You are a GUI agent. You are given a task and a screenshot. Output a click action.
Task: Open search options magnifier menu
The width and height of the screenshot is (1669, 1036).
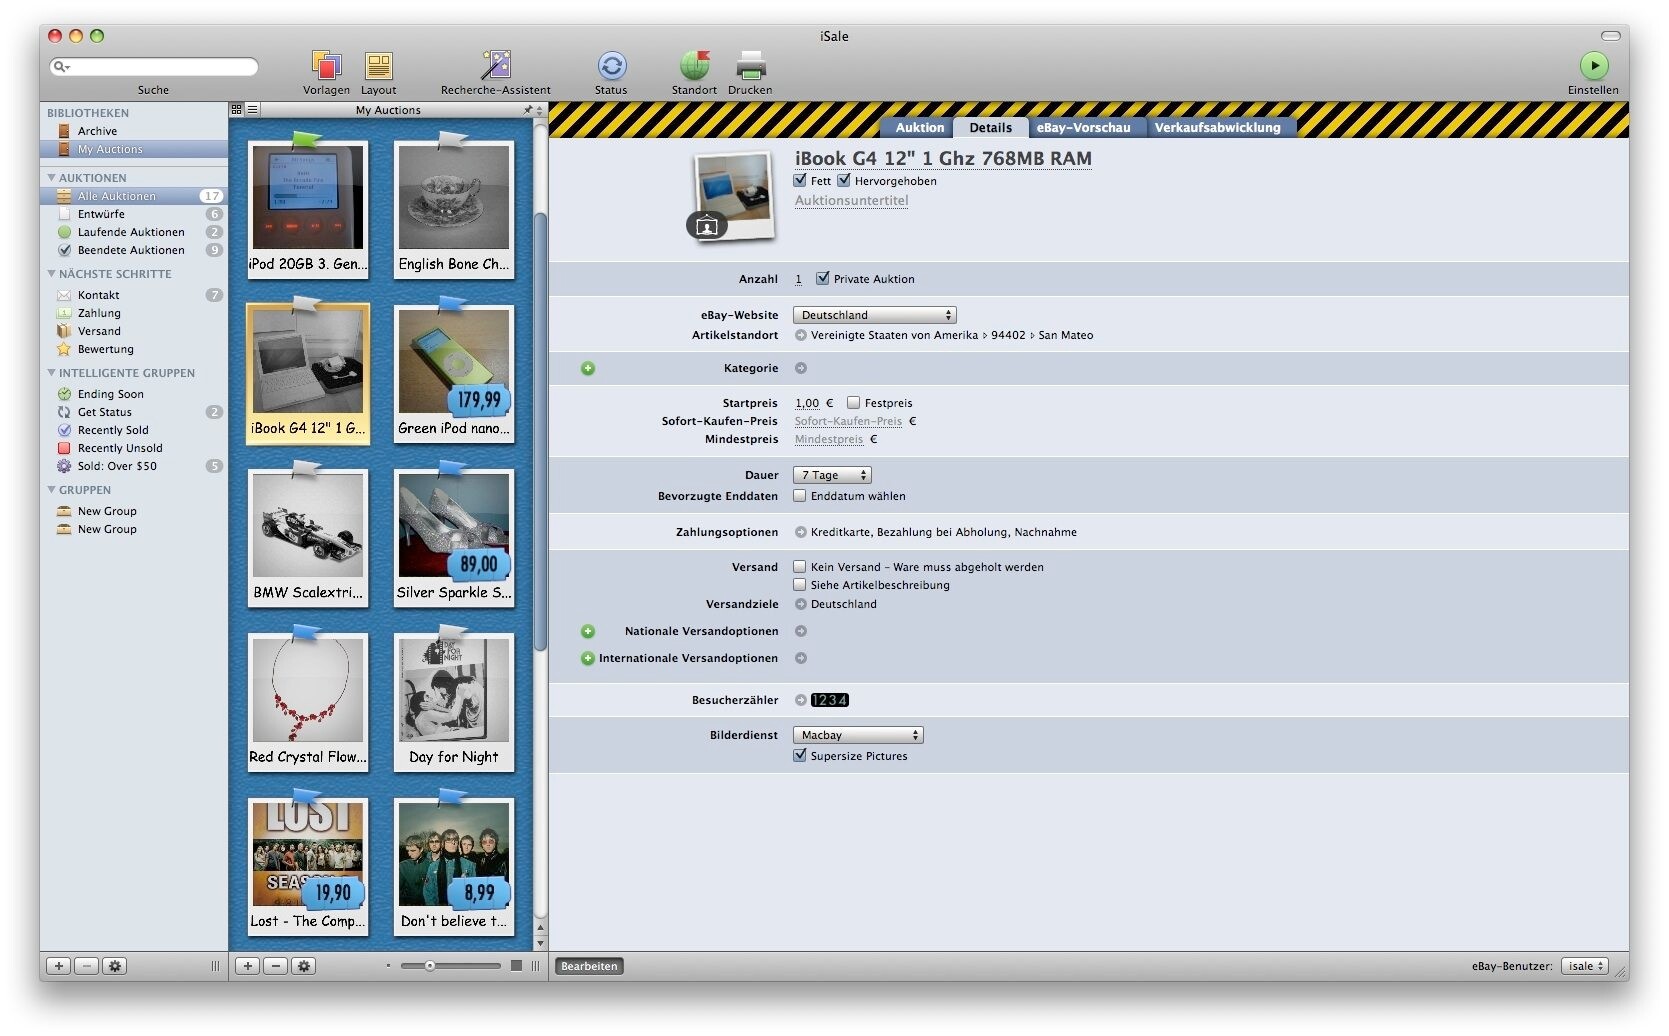pos(62,67)
